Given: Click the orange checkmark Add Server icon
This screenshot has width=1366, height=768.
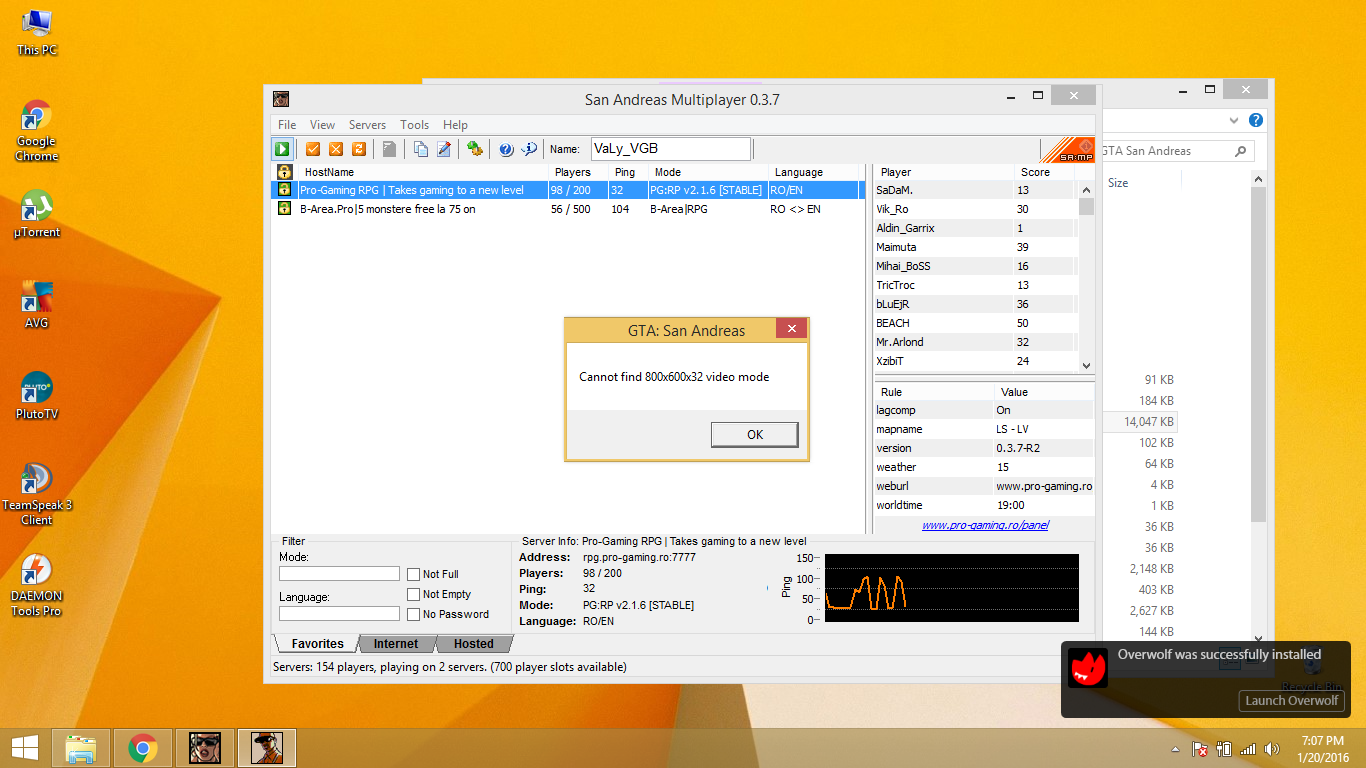Looking at the screenshot, I should click(313, 149).
